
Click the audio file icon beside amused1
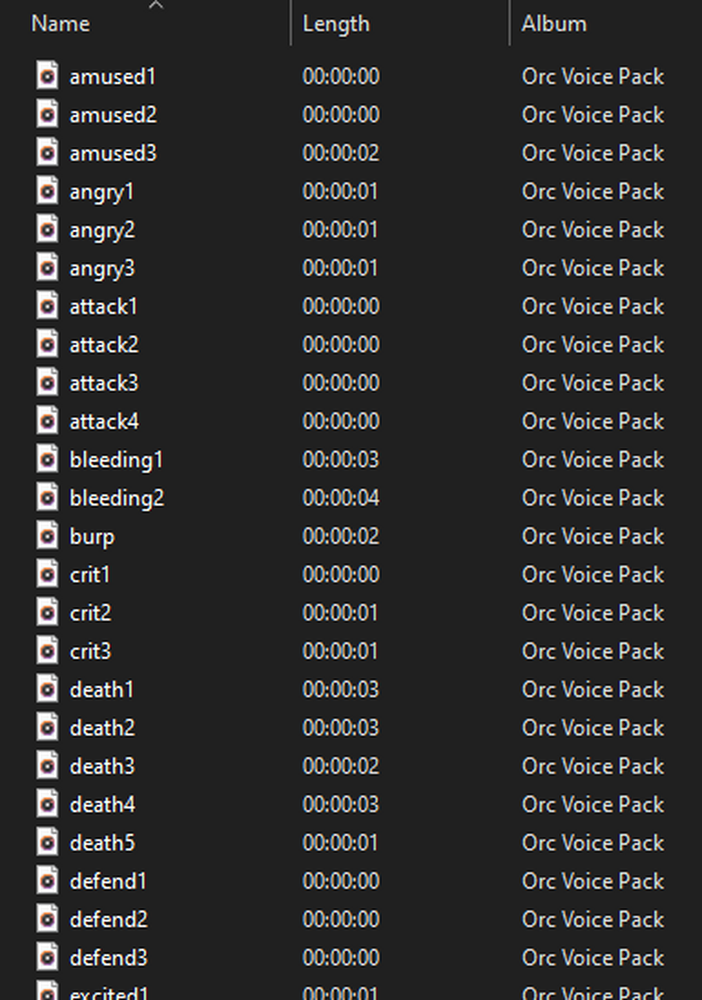click(x=47, y=76)
